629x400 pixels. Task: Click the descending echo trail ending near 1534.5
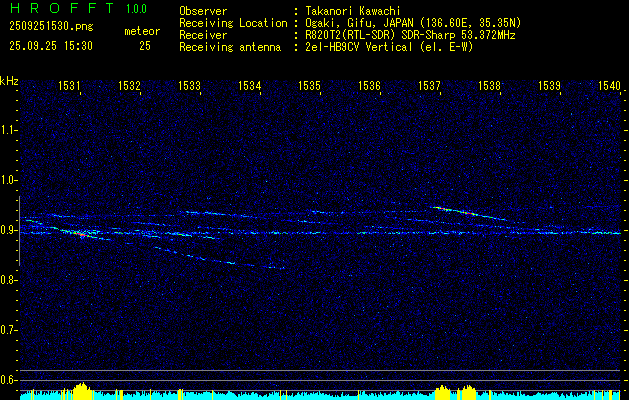click(220, 258)
